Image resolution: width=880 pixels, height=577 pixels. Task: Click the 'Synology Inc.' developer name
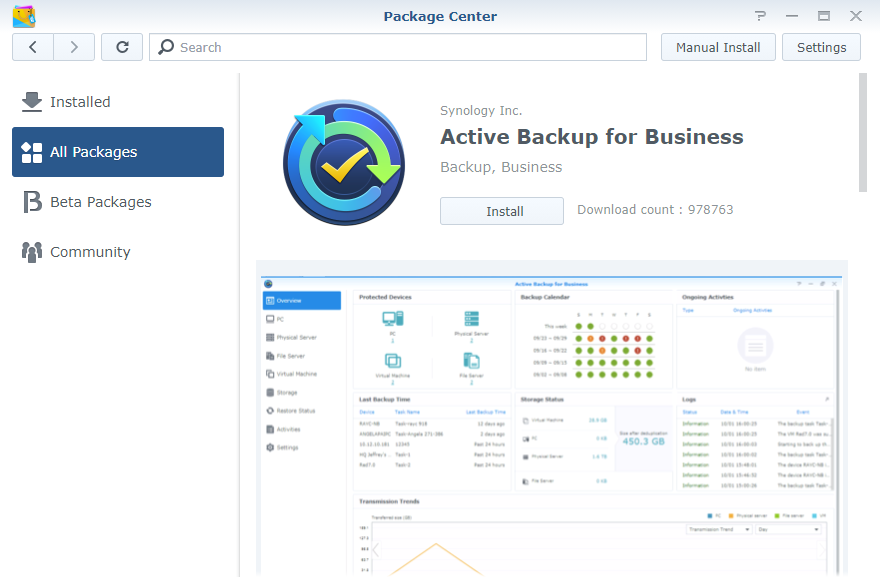(481, 111)
